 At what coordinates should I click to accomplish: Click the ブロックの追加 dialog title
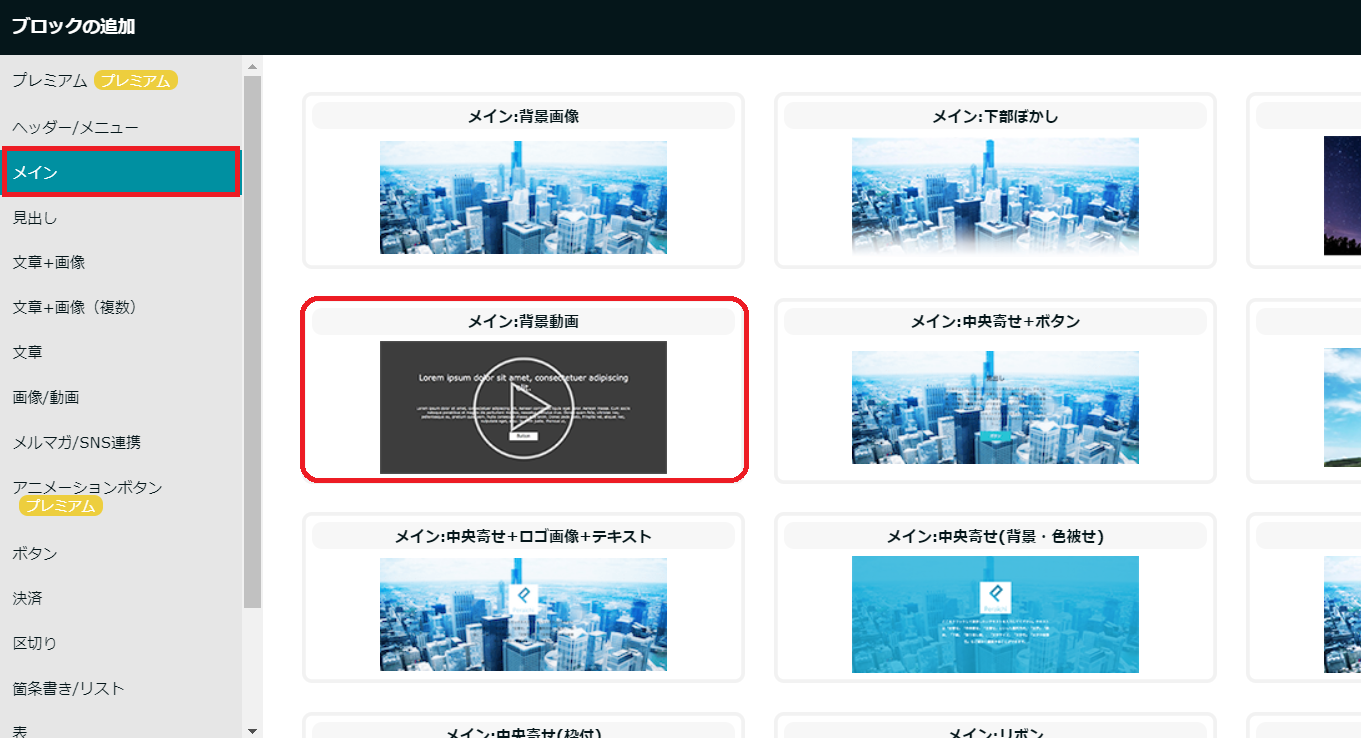coord(73,27)
